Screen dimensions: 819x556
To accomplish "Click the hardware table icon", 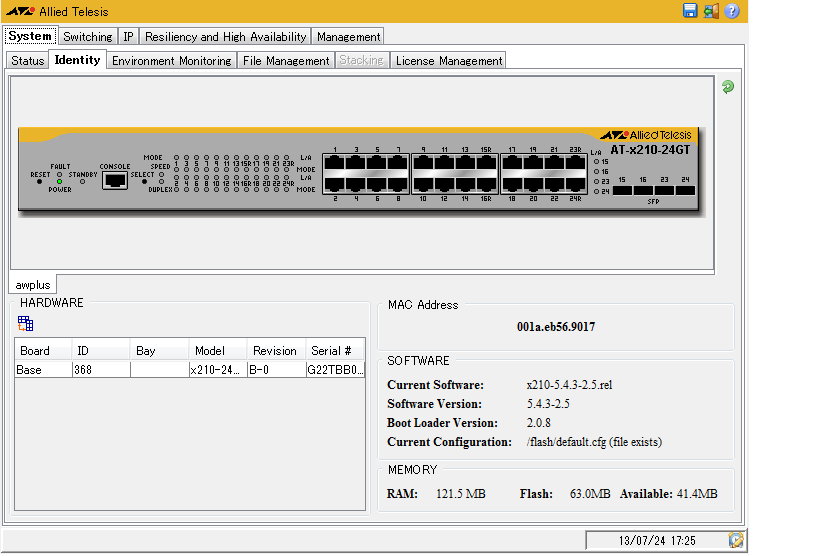I will tap(25, 323).
